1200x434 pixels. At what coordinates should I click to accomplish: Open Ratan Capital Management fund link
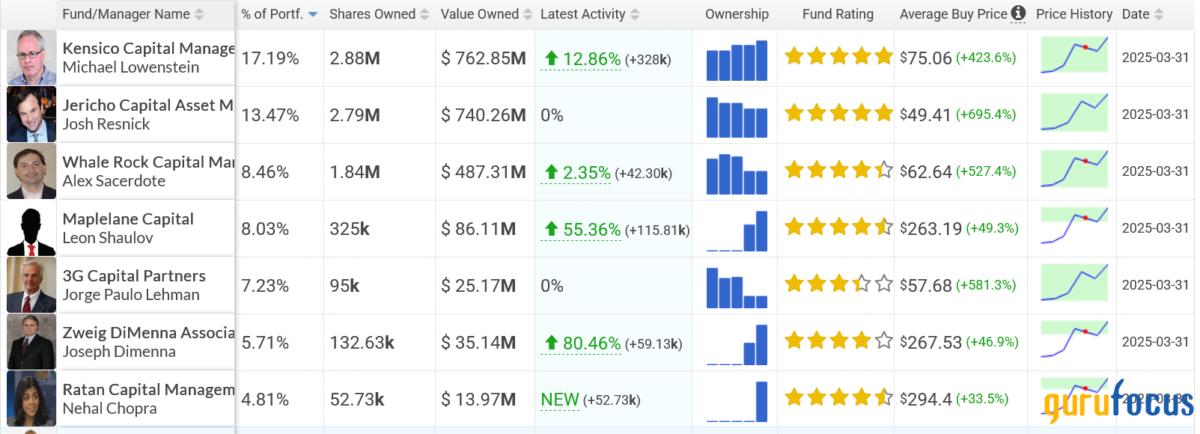[148, 390]
